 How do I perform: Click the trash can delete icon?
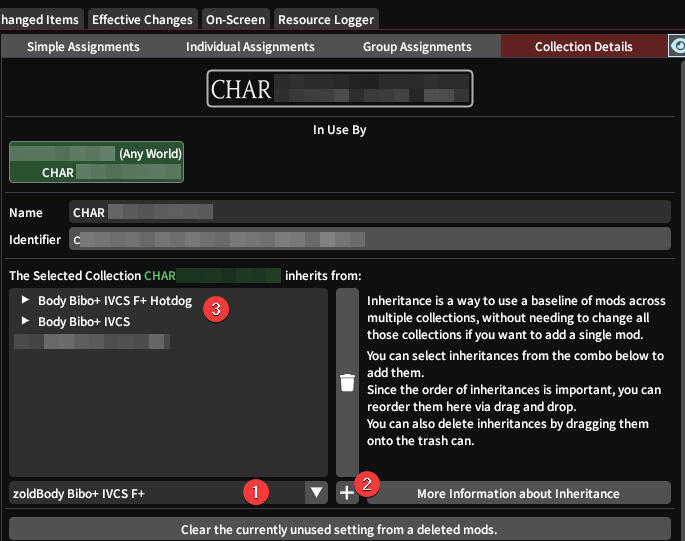(x=347, y=382)
